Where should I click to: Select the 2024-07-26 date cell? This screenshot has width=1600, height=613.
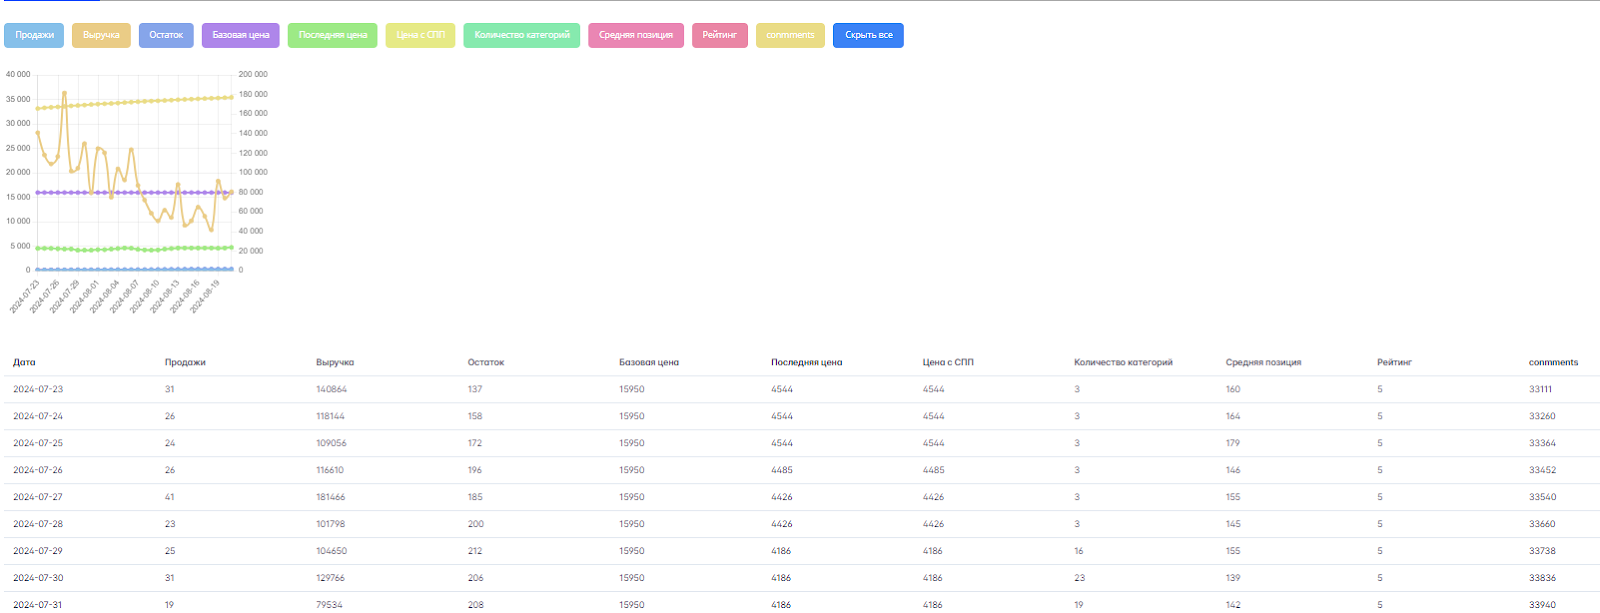click(x=38, y=470)
